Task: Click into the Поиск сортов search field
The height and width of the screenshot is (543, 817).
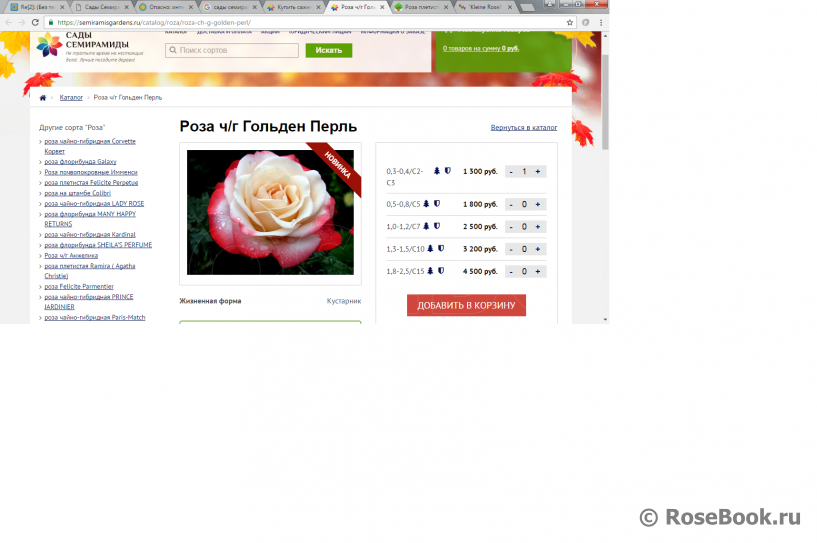Action: point(232,50)
